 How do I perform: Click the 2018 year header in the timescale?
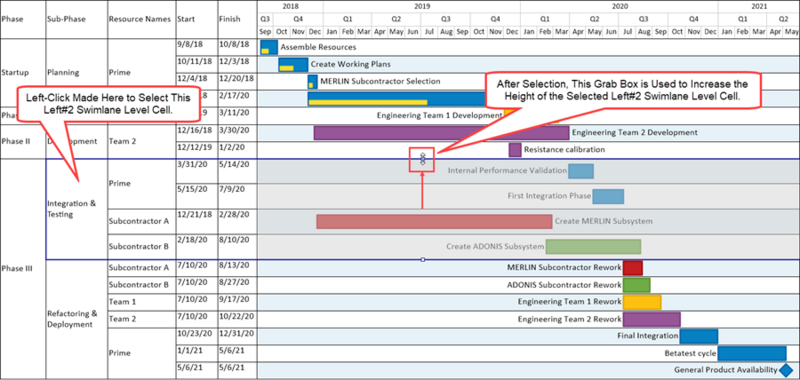290,7
